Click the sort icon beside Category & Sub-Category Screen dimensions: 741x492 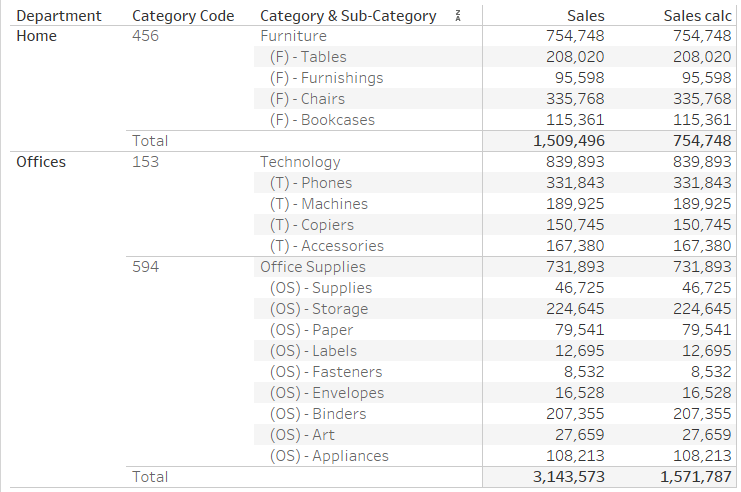tap(457, 16)
